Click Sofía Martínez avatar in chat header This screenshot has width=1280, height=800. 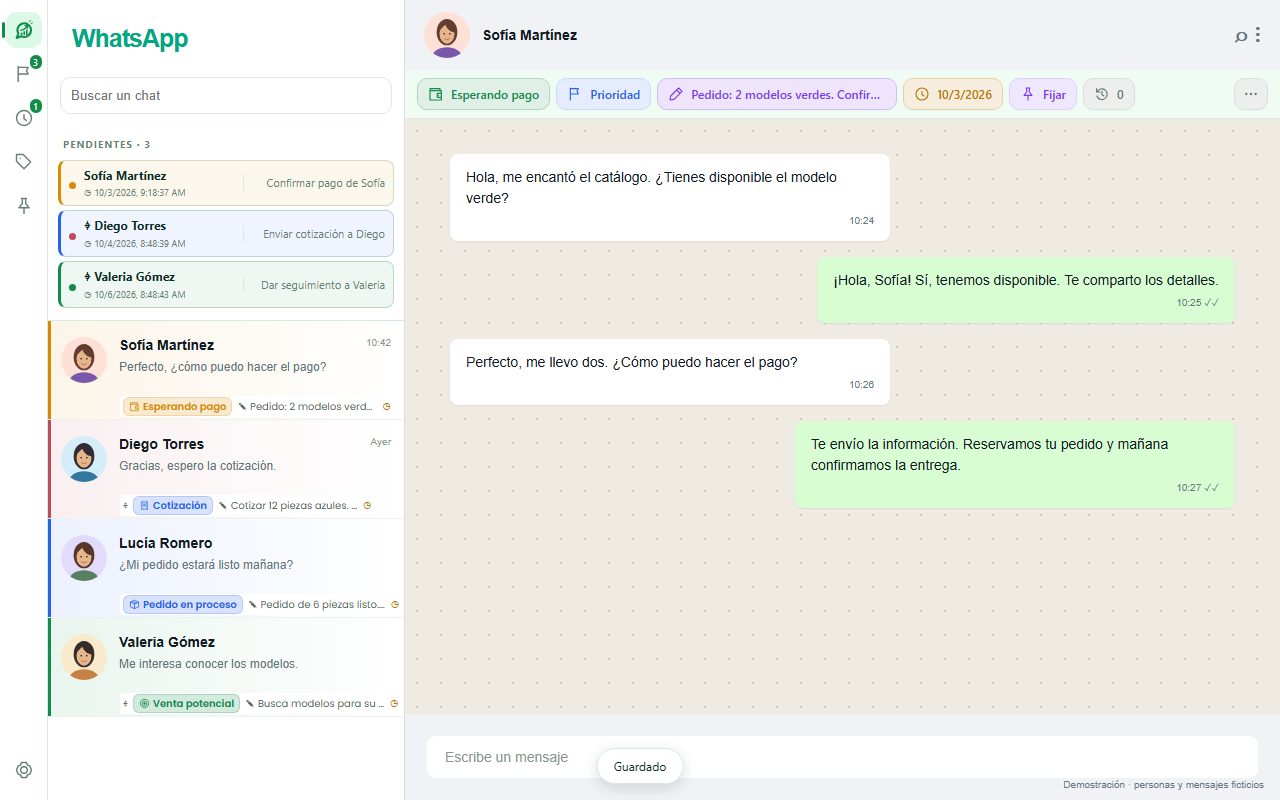pyautogui.click(x=447, y=35)
